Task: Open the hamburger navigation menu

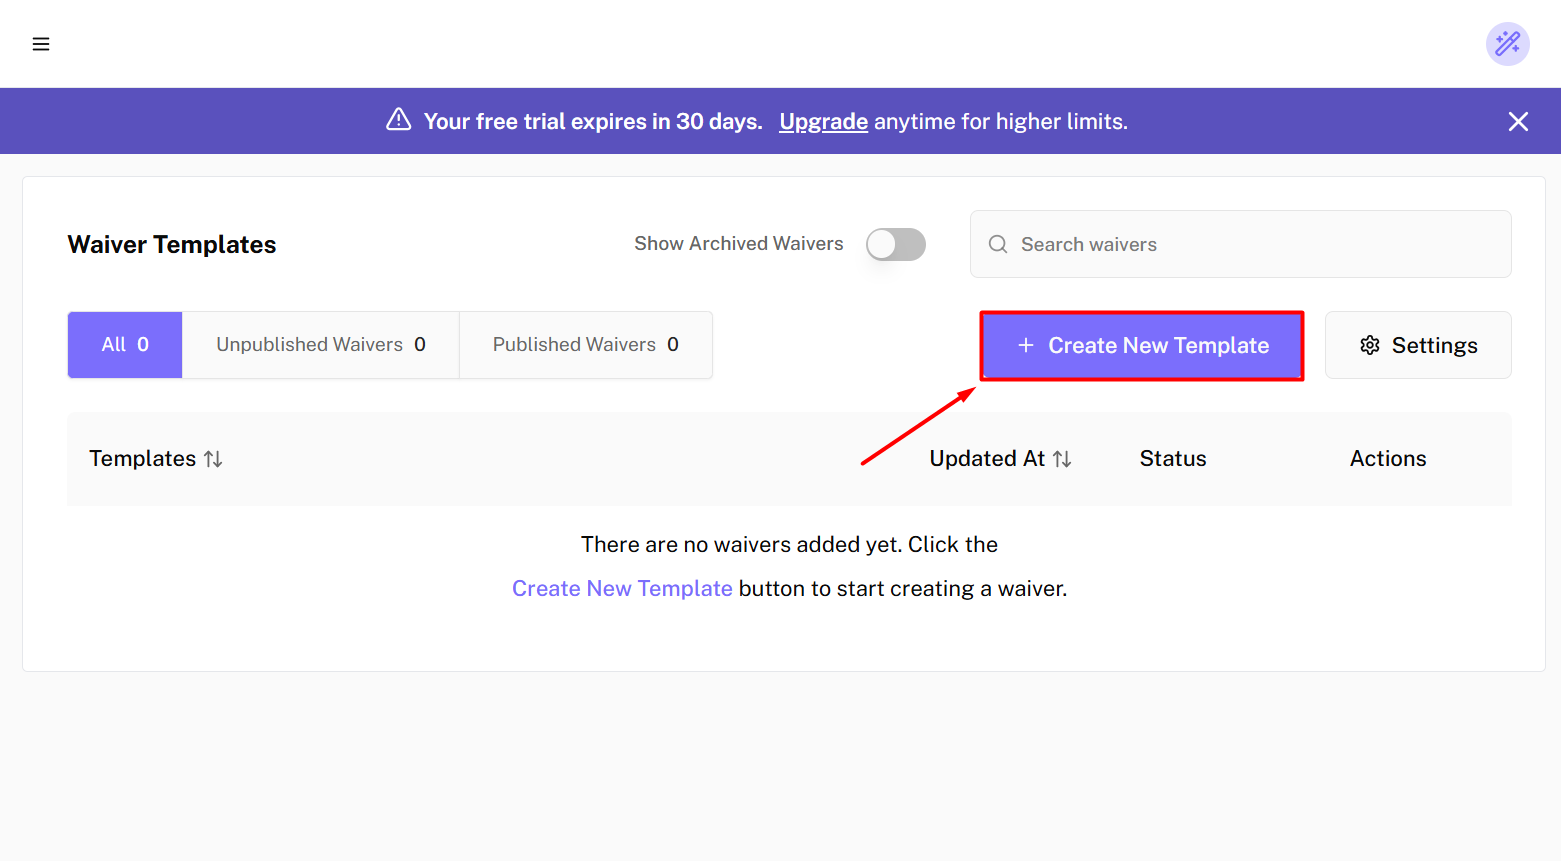Action: [x=41, y=44]
